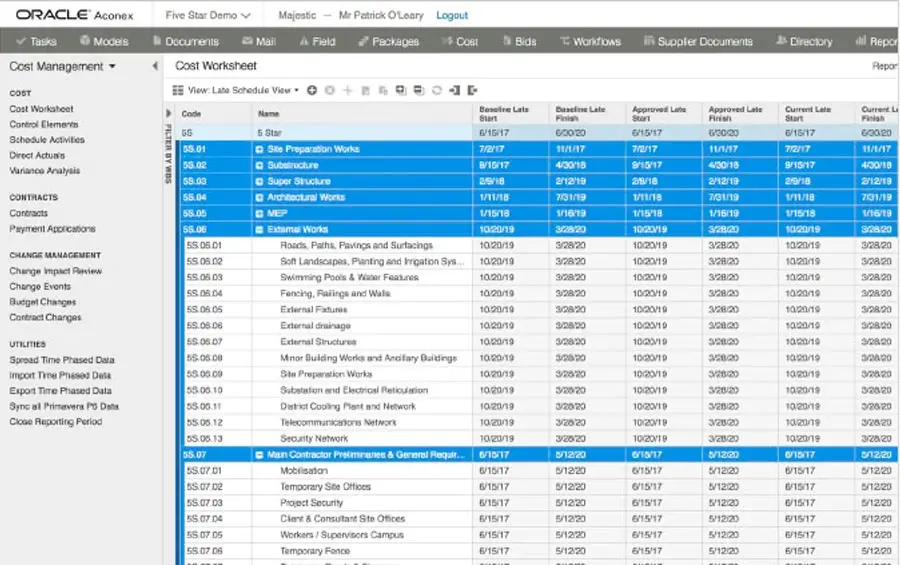Screen dimensions: 900x565
Task: Open the Cost menu
Action: click(460, 41)
